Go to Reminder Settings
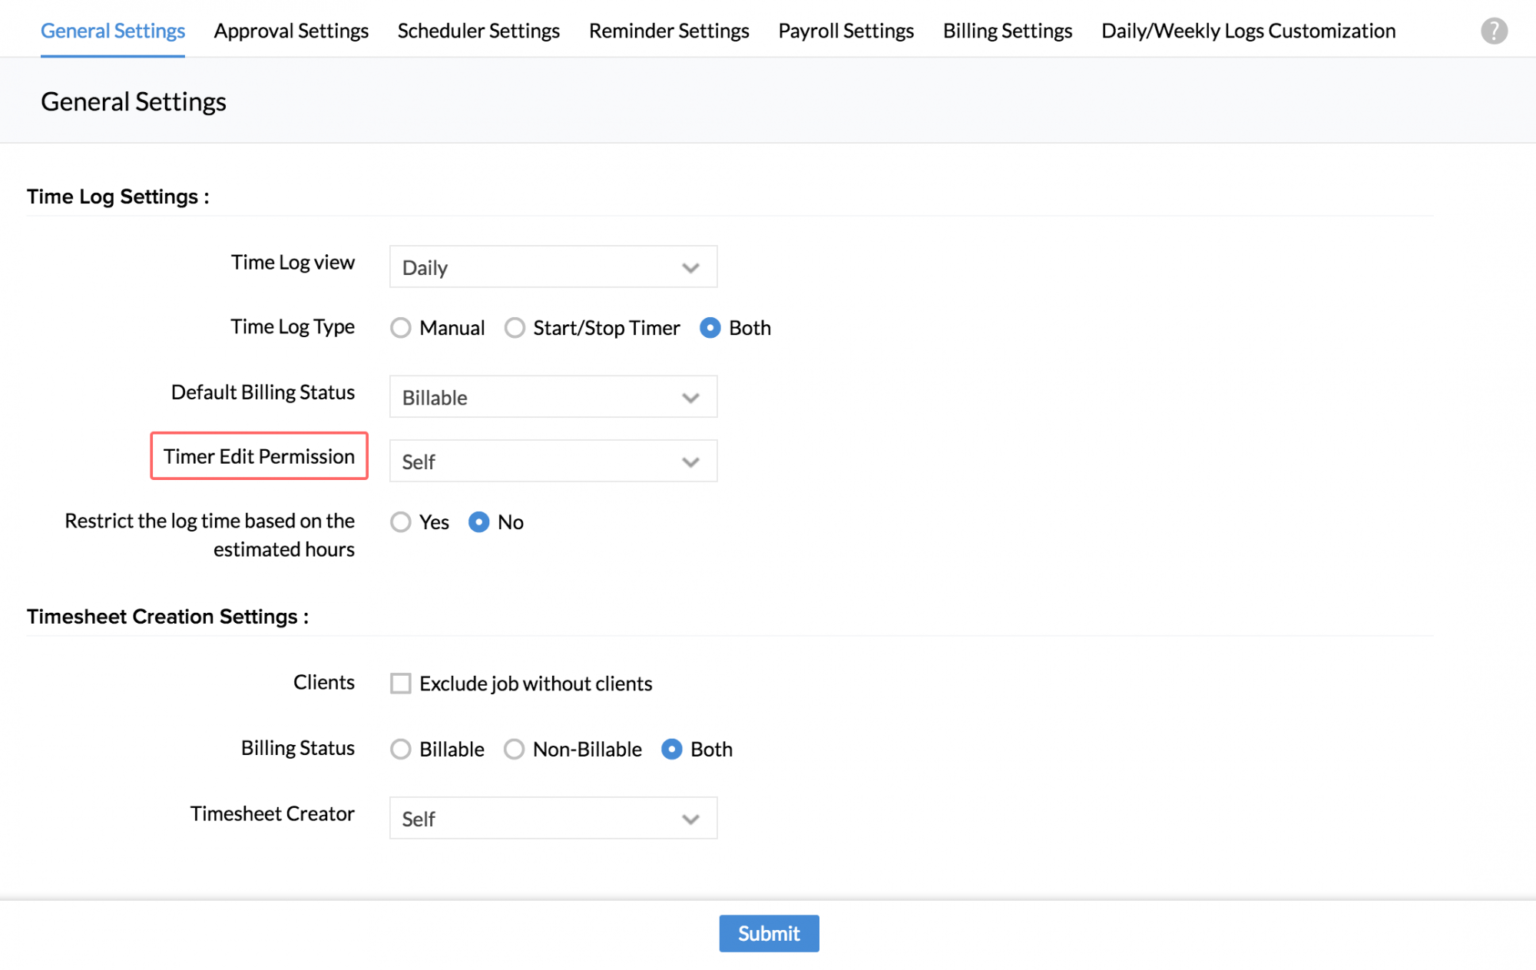The image size is (1536, 970). tap(668, 30)
